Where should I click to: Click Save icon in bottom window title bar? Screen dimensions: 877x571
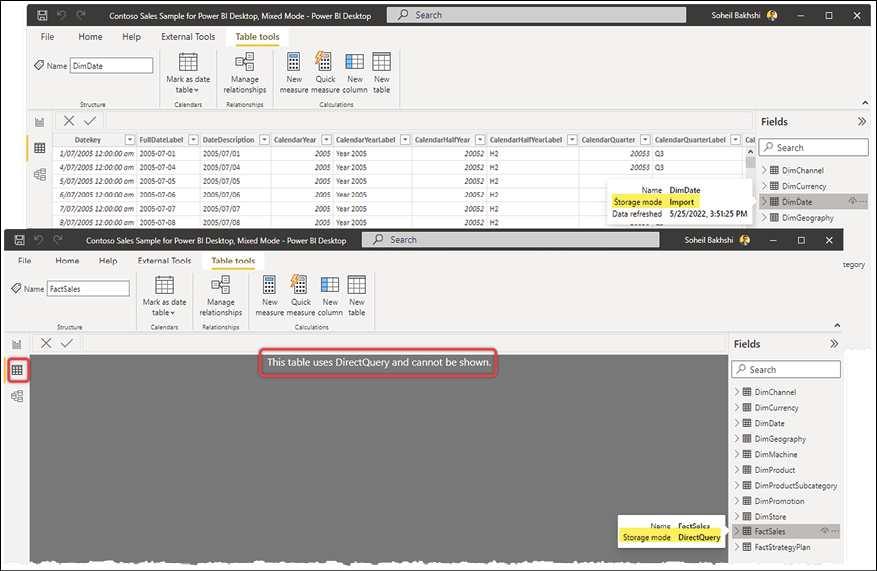click(x=20, y=240)
